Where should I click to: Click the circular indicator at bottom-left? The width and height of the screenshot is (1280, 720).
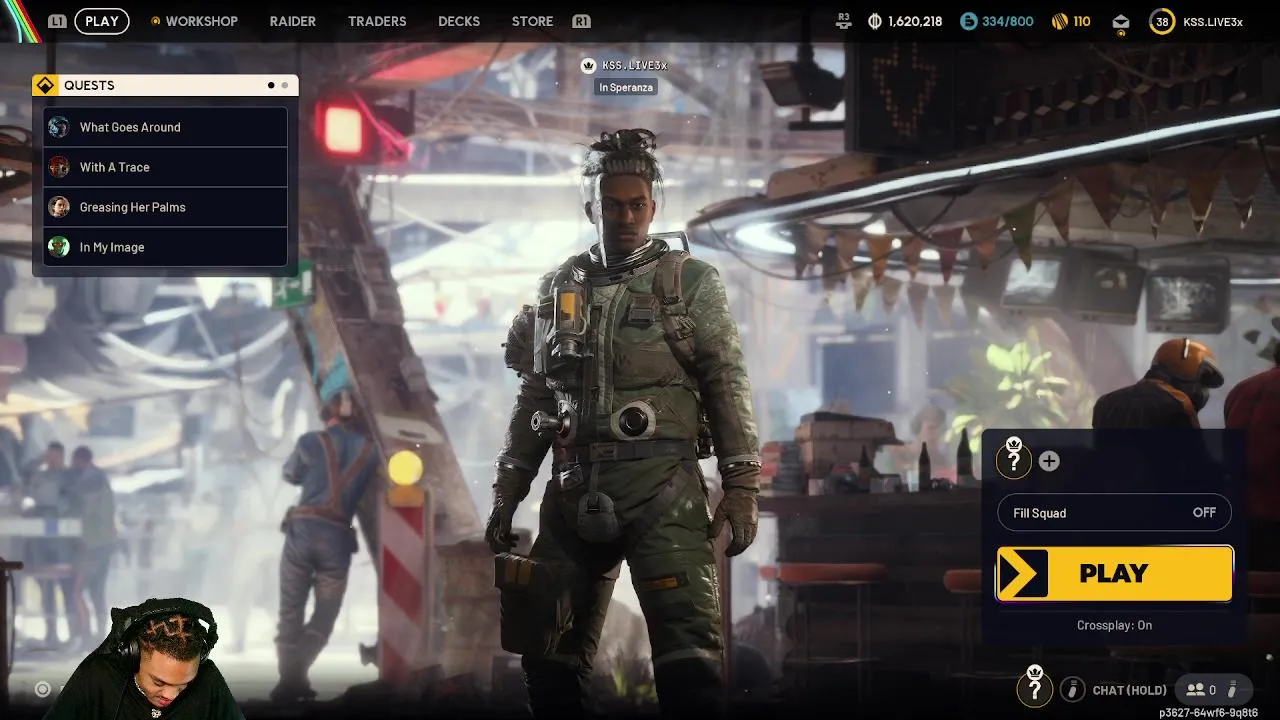pos(43,689)
